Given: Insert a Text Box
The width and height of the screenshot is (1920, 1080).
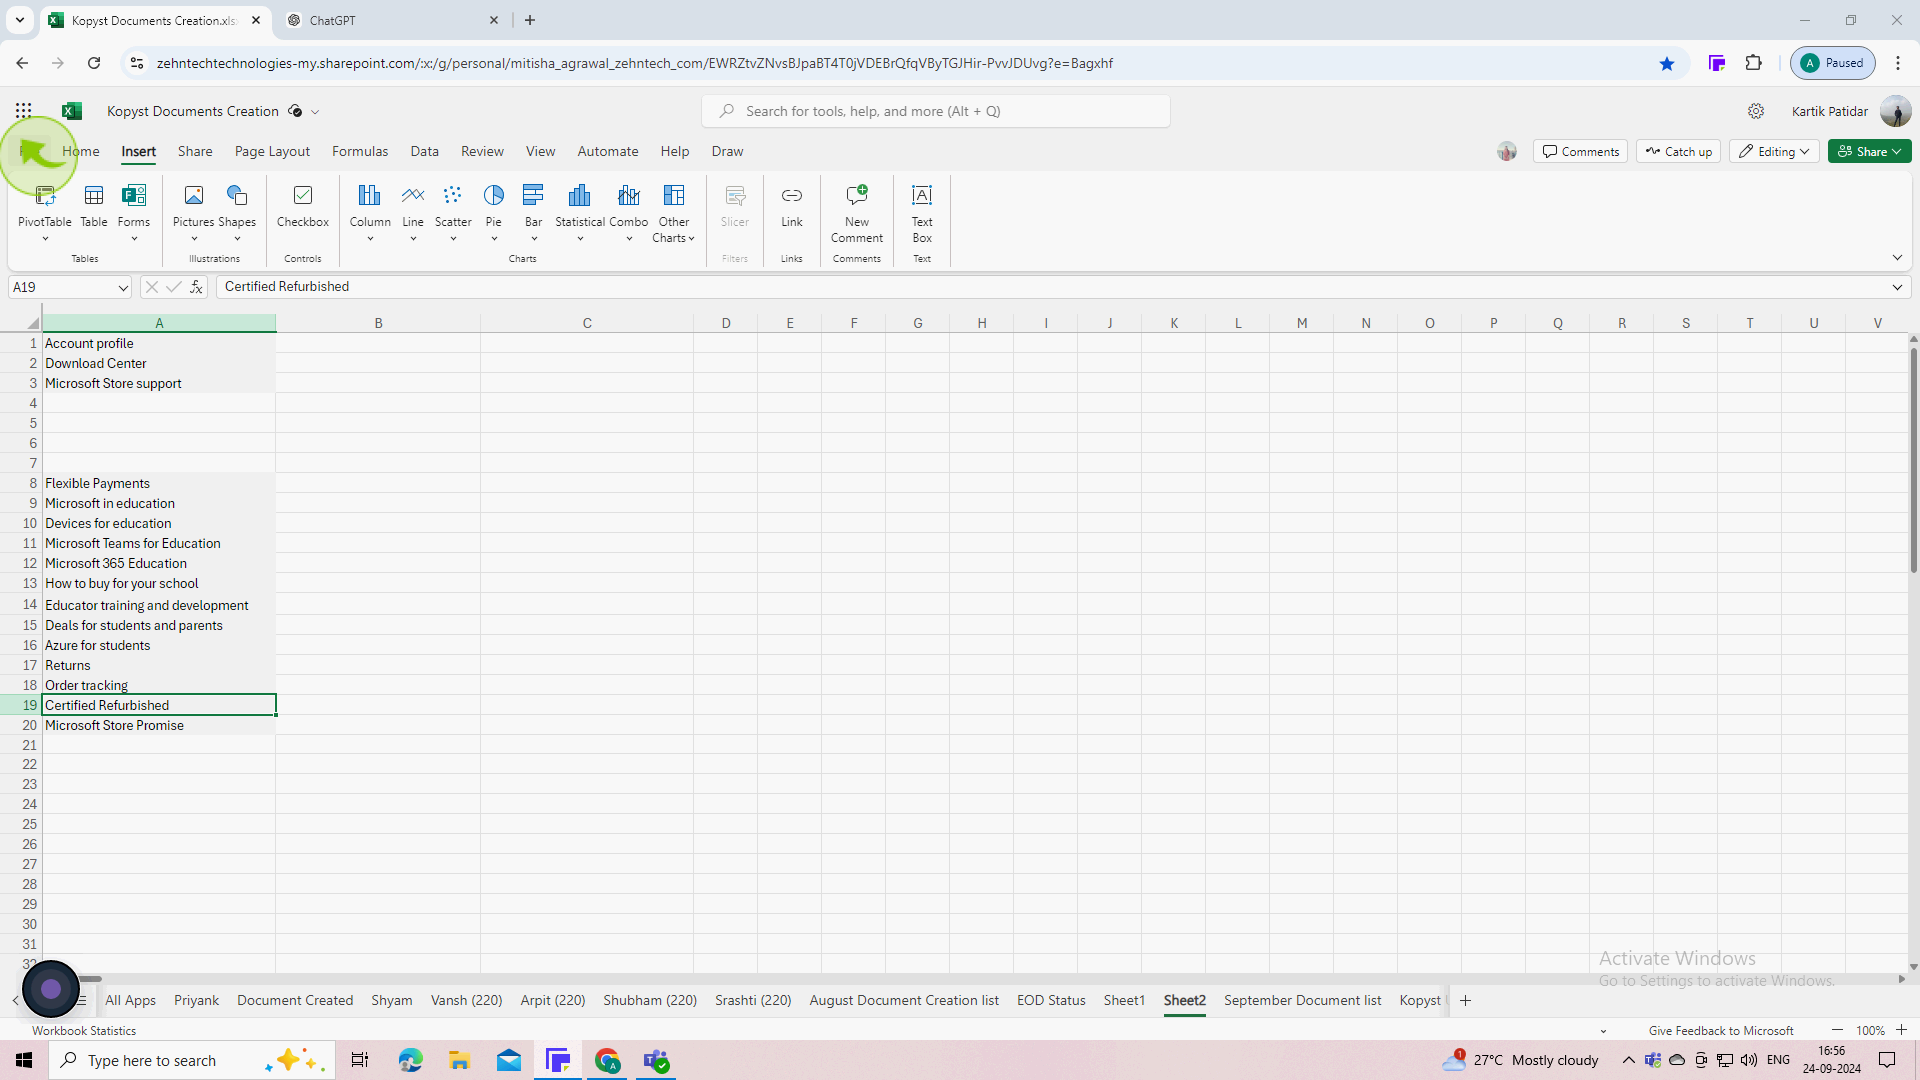Looking at the screenshot, I should coord(922,212).
